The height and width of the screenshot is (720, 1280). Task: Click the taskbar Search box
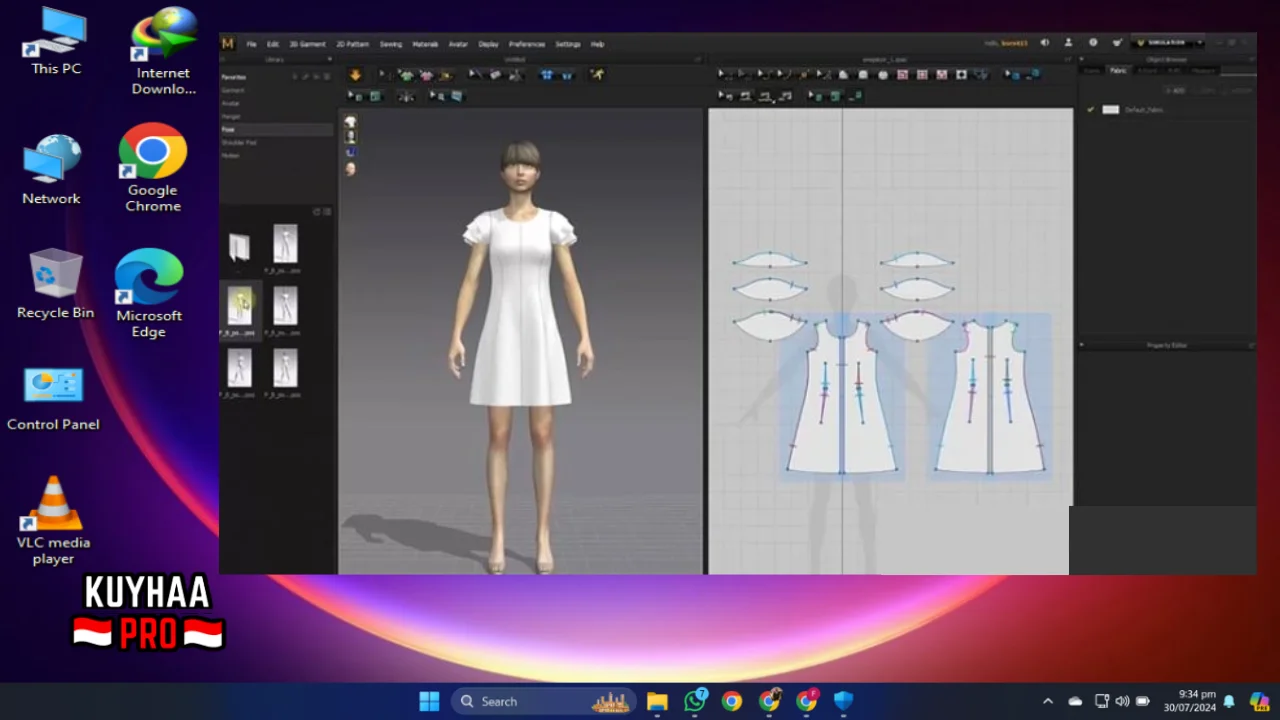543,701
